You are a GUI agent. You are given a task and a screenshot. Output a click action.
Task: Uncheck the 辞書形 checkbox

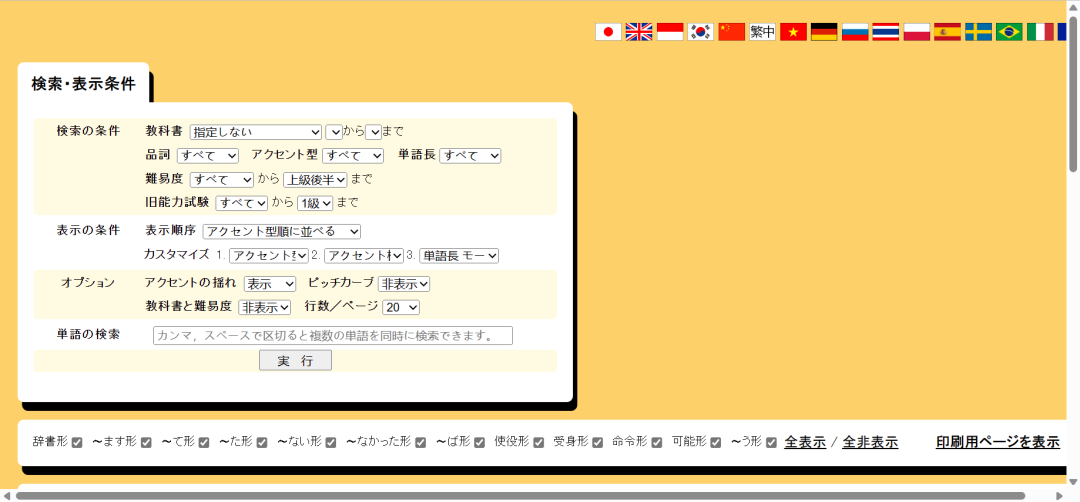[x=77, y=443]
